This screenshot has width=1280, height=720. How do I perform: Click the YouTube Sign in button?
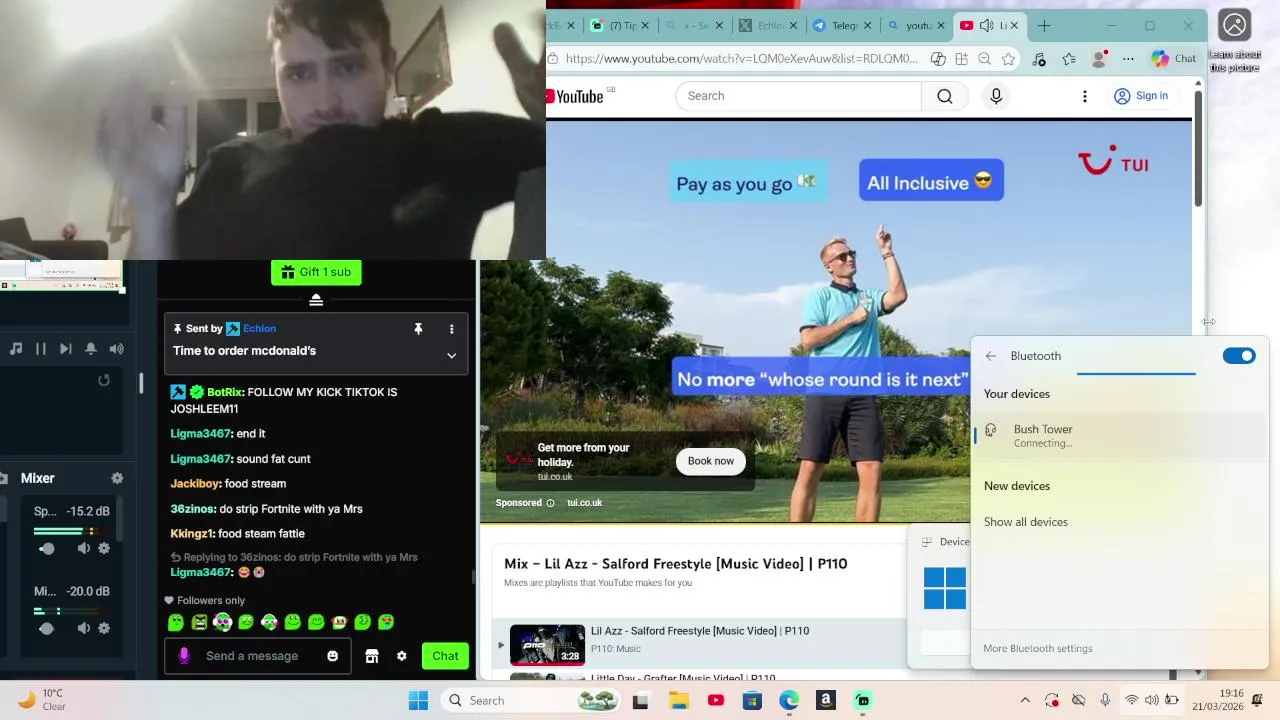point(1141,96)
